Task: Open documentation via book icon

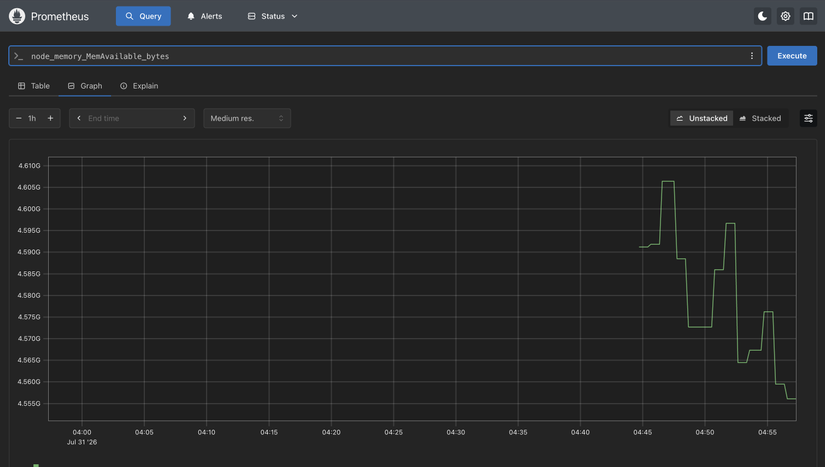Action: (x=808, y=16)
